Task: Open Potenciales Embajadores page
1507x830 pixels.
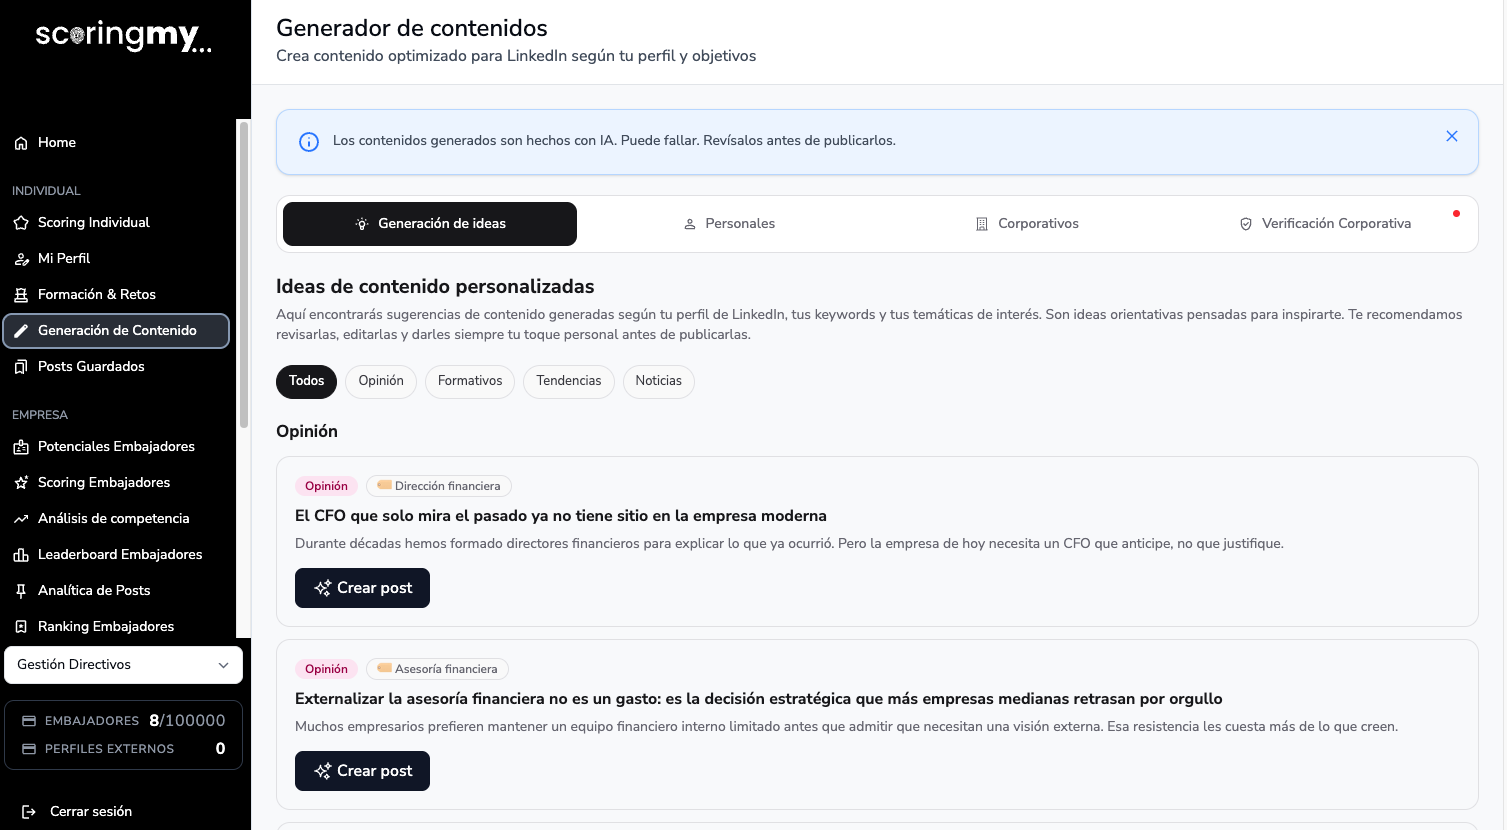Action: pos(118,447)
